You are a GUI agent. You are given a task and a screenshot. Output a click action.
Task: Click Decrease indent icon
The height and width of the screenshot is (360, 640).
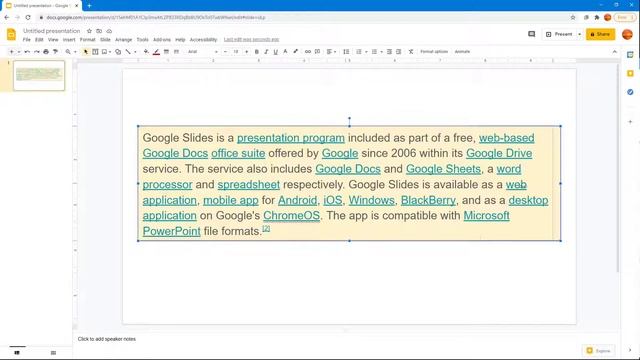389,52
